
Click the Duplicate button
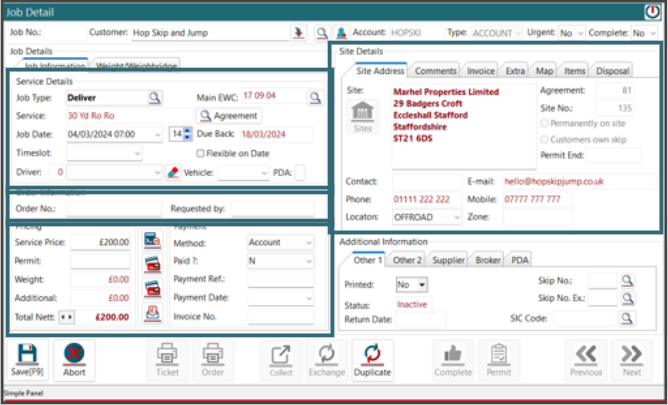coord(372,360)
